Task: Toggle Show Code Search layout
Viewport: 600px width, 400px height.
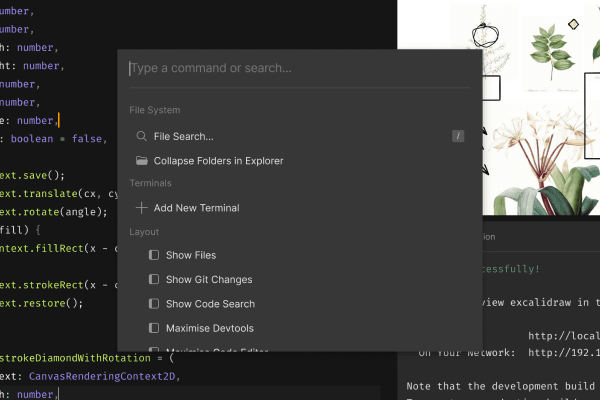Action: coord(210,304)
